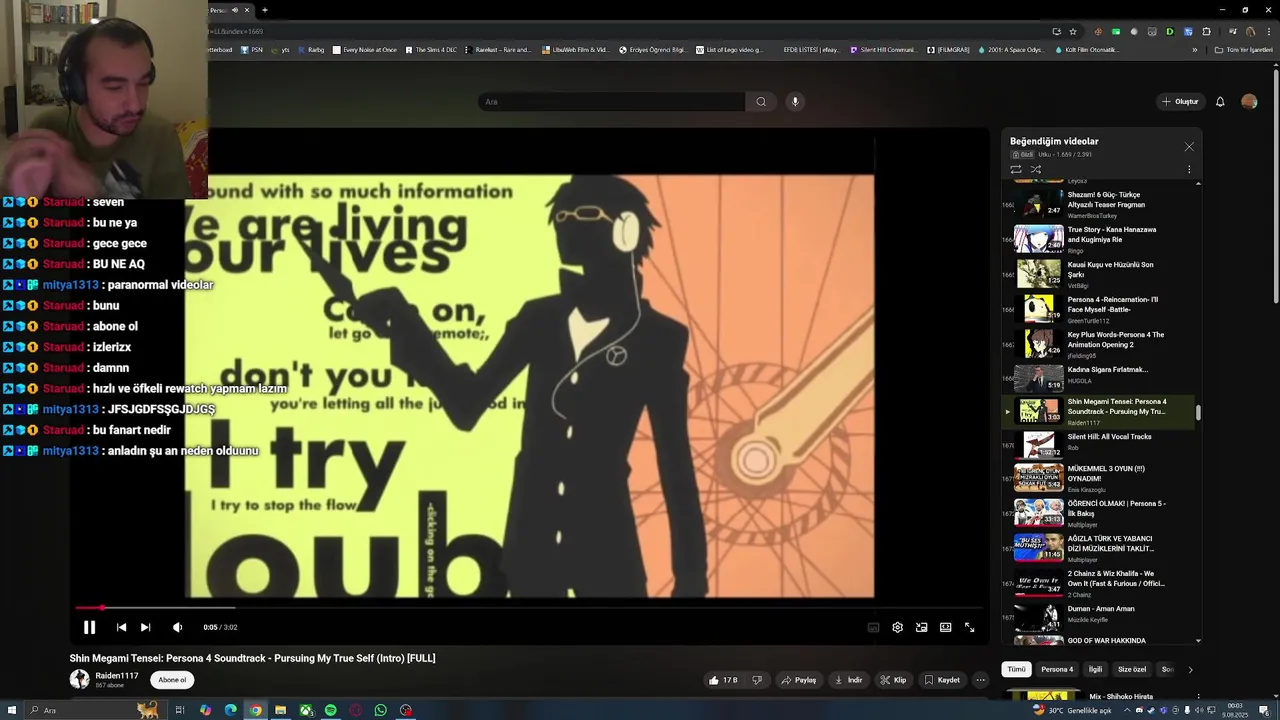Close the Beğendiğim videolar playlist panel
This screenshot has width=1280, height=720.
pos(1189,147)
